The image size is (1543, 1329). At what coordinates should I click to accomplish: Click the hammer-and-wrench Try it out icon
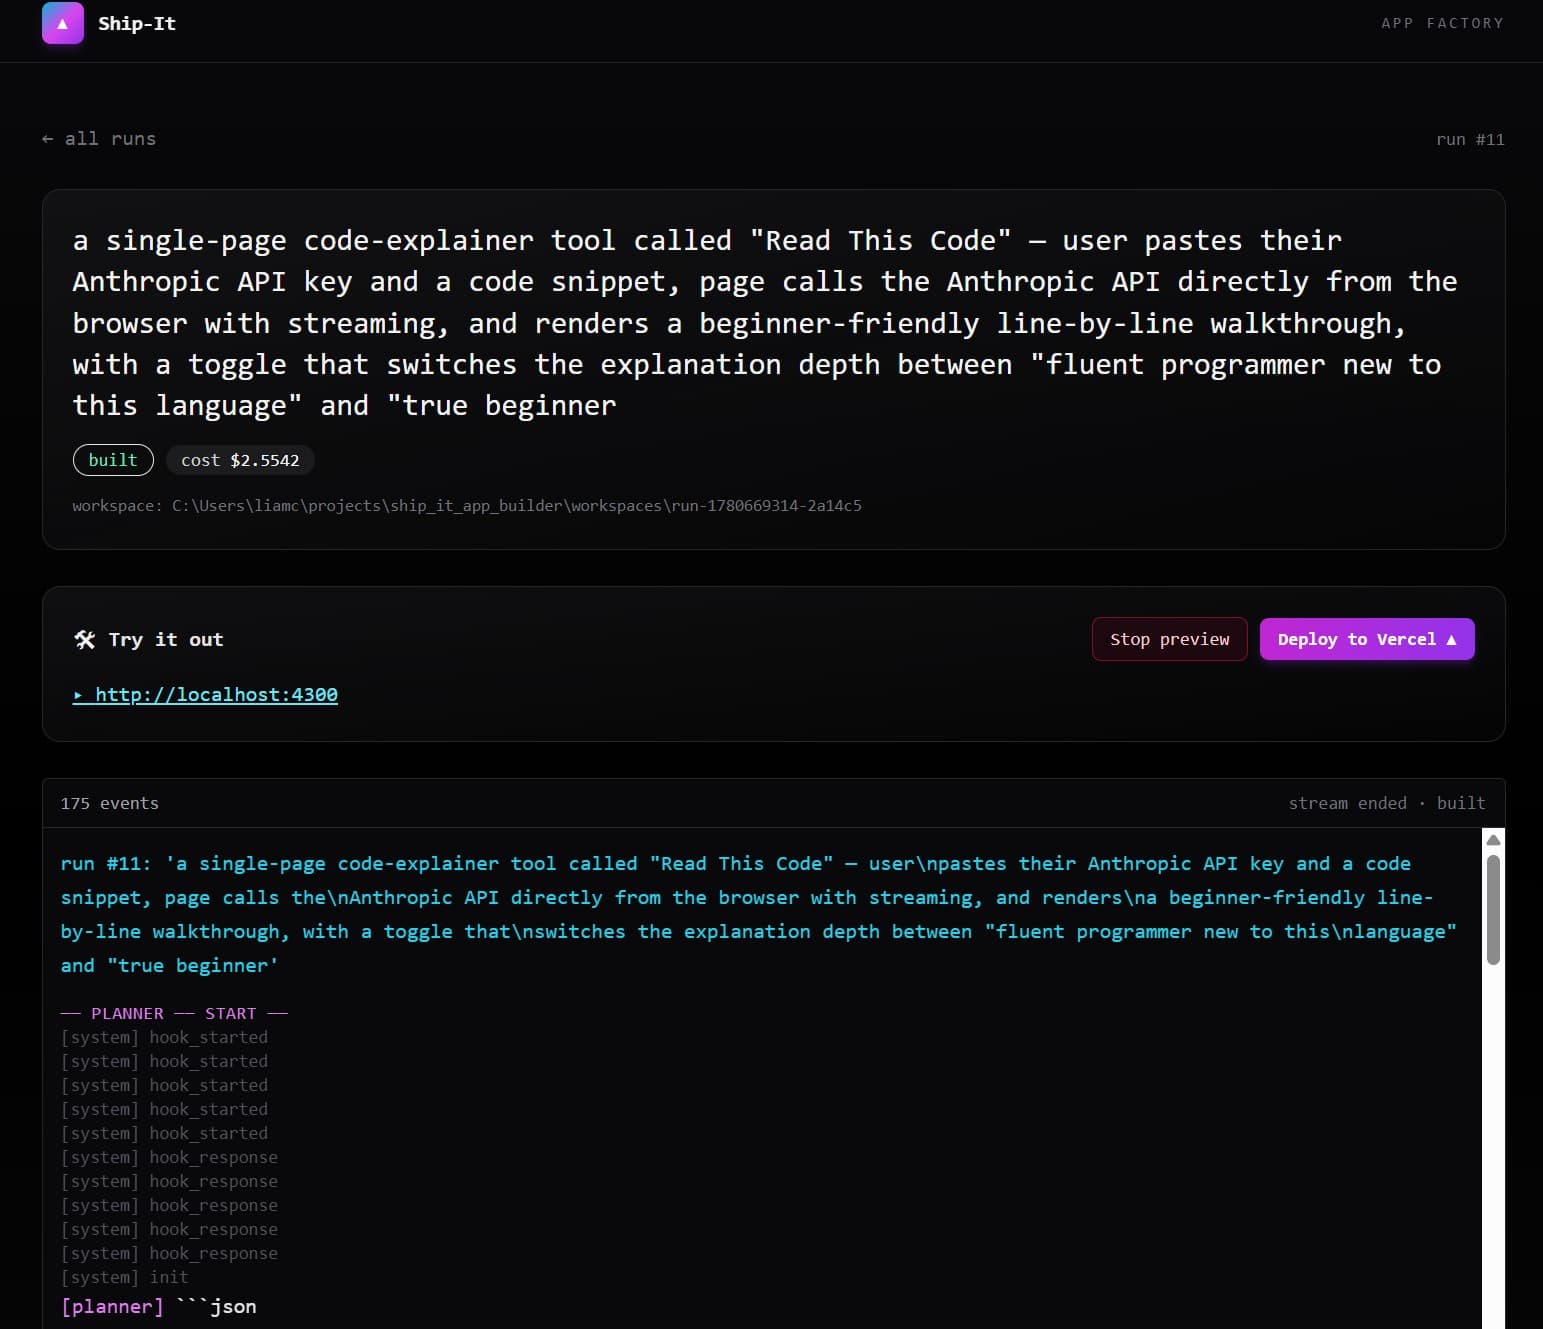(x=85, y=640)
